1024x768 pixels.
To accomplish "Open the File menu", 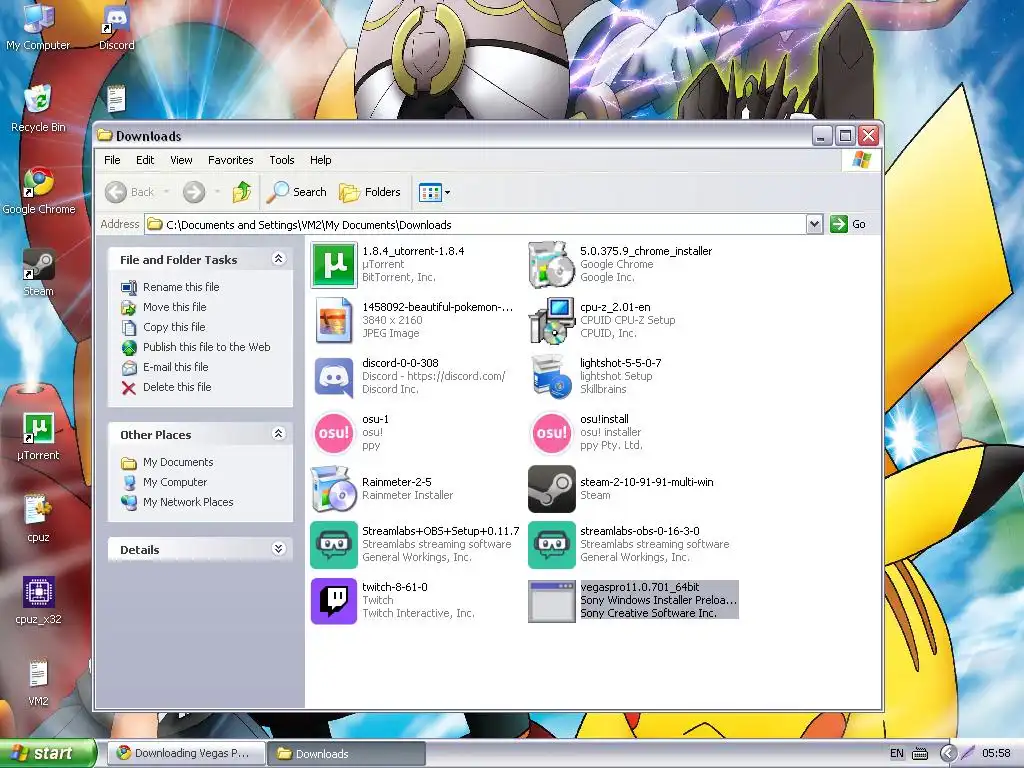I will pyautogui.click(x=112, y=160).
